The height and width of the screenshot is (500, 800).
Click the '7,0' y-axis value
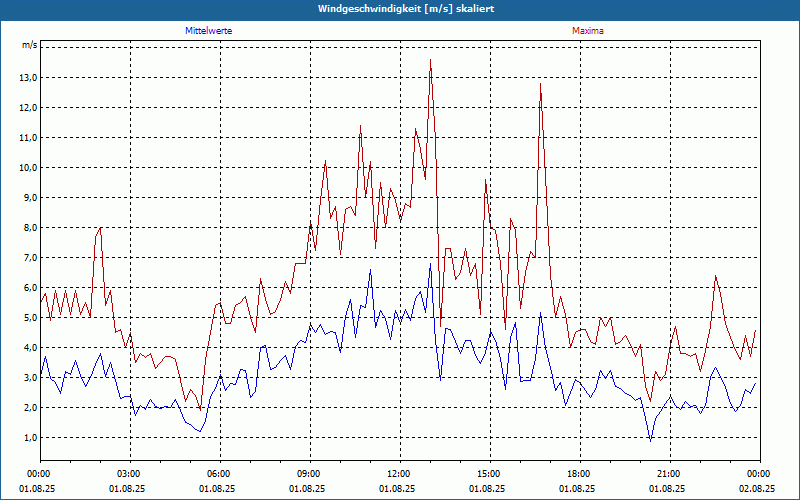tap(31, 258)
